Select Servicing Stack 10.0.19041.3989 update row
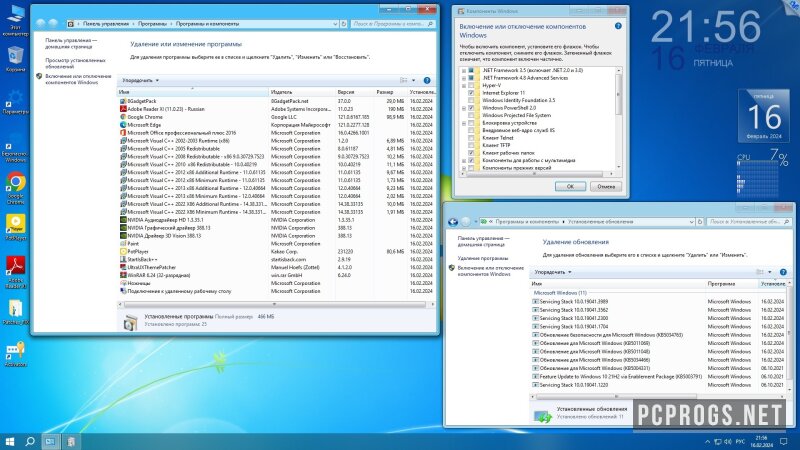The image size is (800, 450). 658,302
